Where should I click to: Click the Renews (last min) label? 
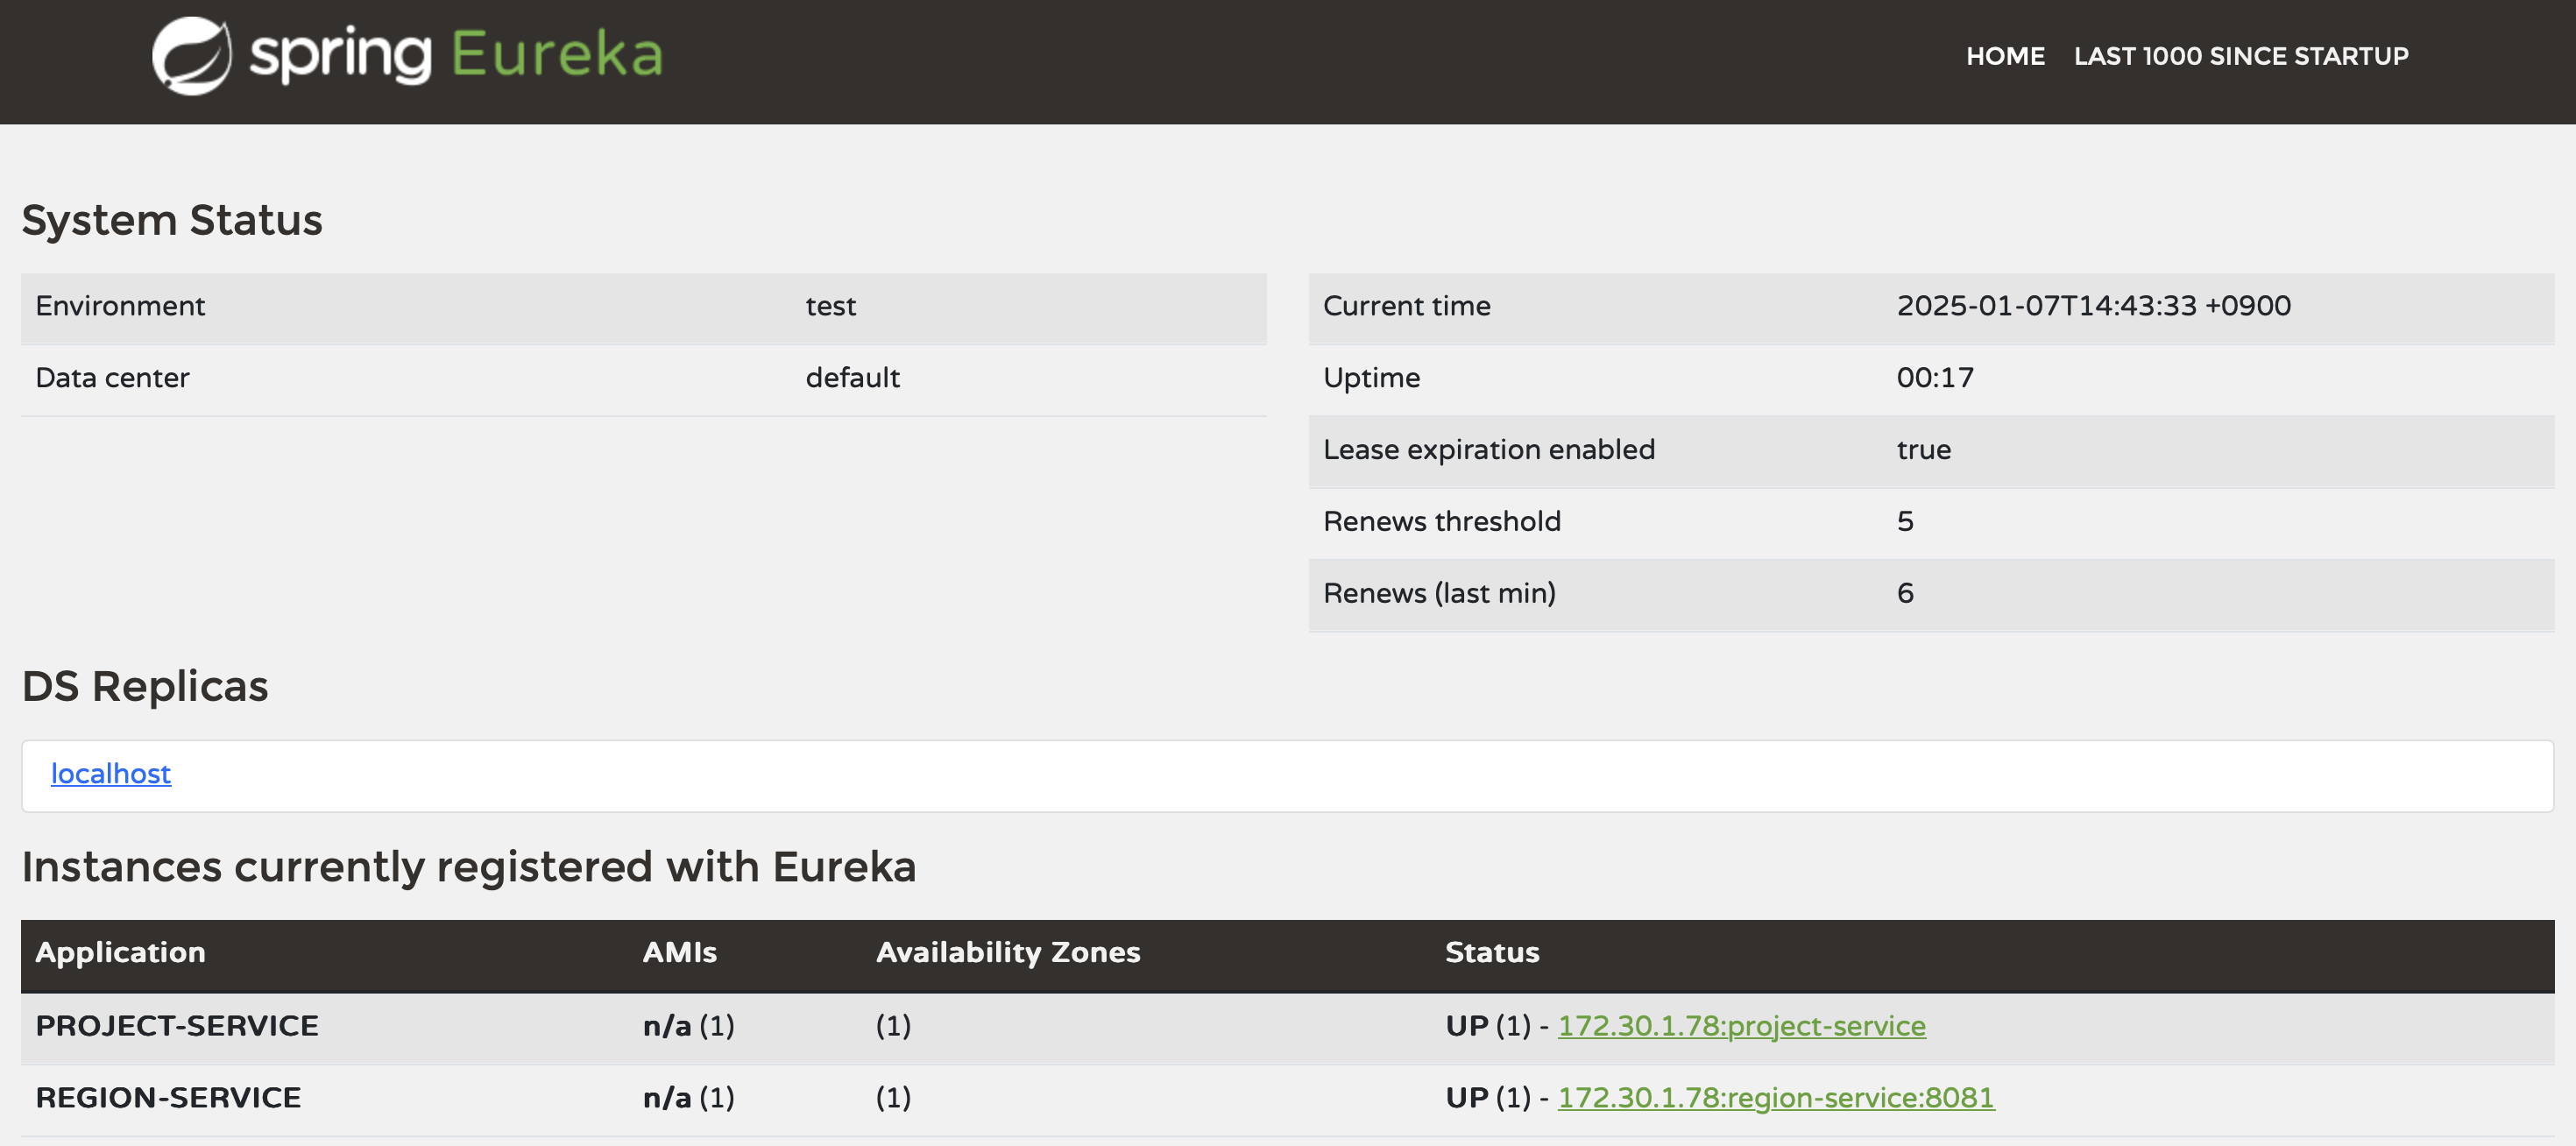coord(1440,594)
